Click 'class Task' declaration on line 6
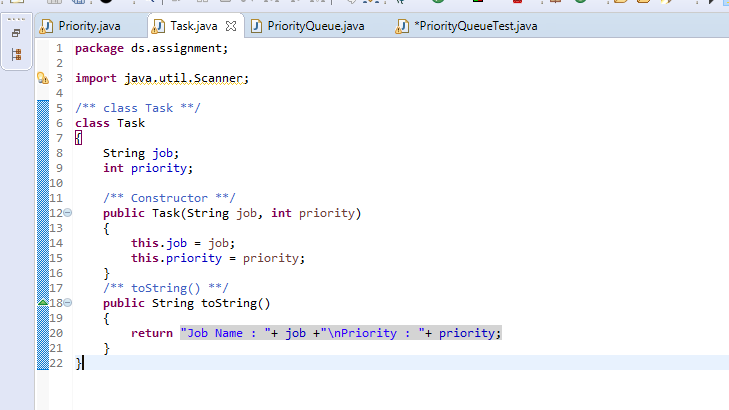Screen dimensions: 729x410 pyautogui.click(x=110, y=123)
